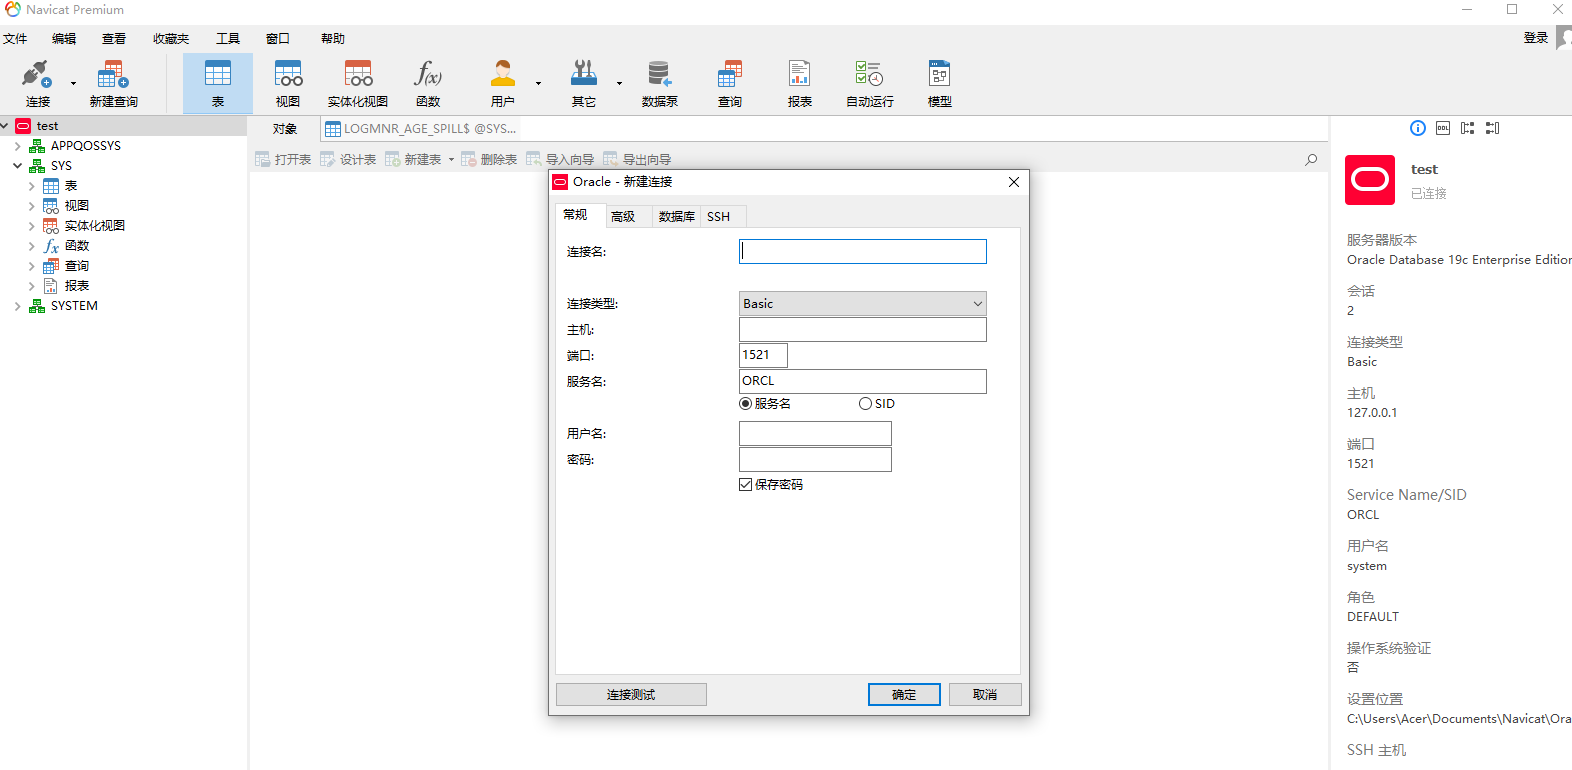This screenshot has width=1572, height=770.
Task: Close the Oracle 新建连接 dialog
Action: 1014,182
